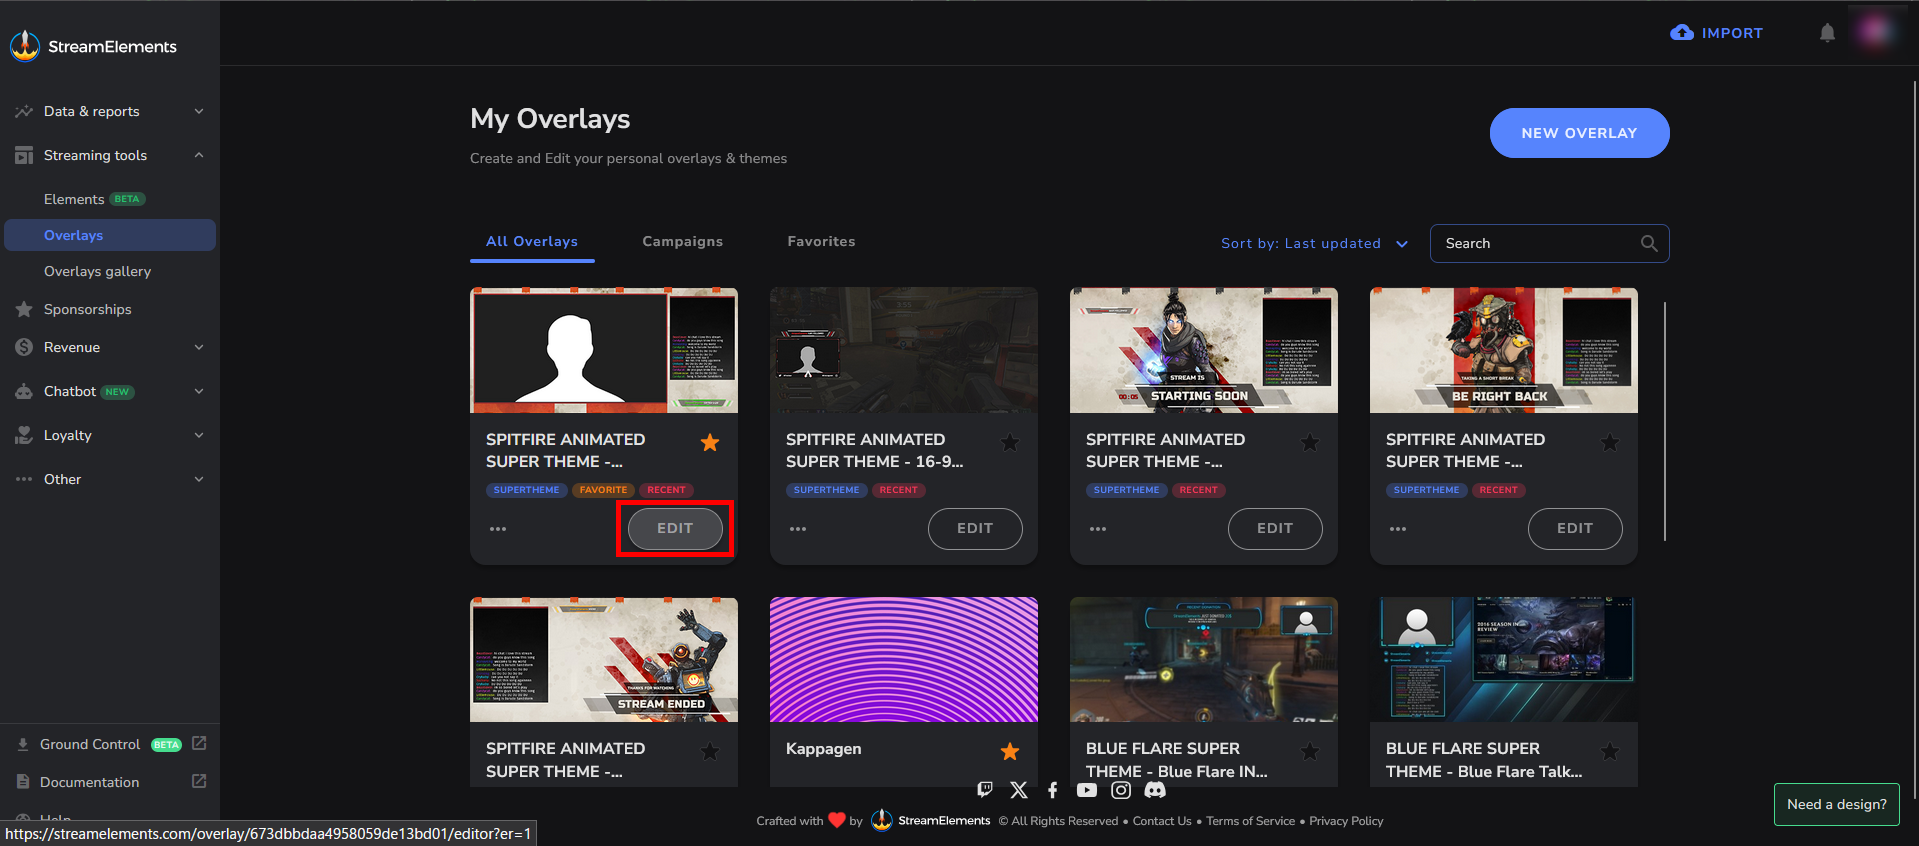Click the Sponsorships star icon

[24, 309]
